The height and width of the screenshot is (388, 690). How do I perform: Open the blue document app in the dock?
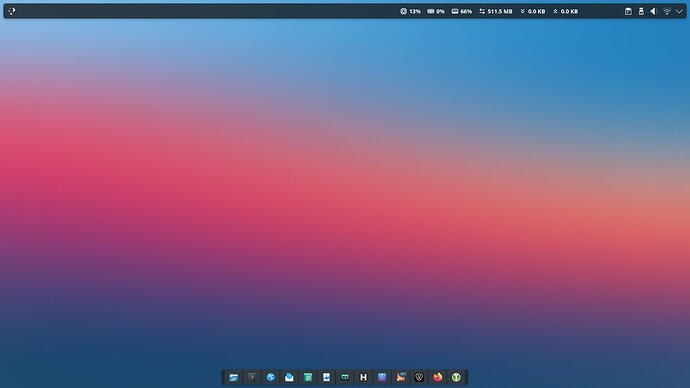point(326,377)
